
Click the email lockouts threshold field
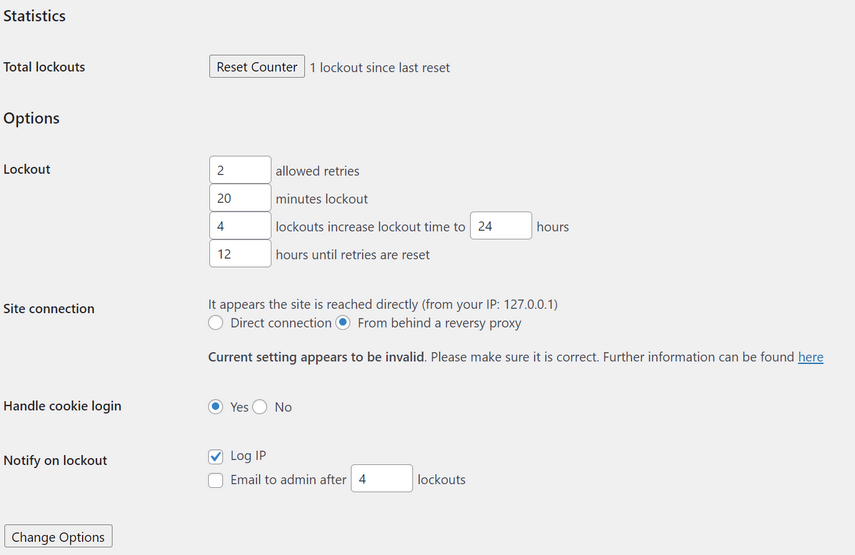pos(381,479)
